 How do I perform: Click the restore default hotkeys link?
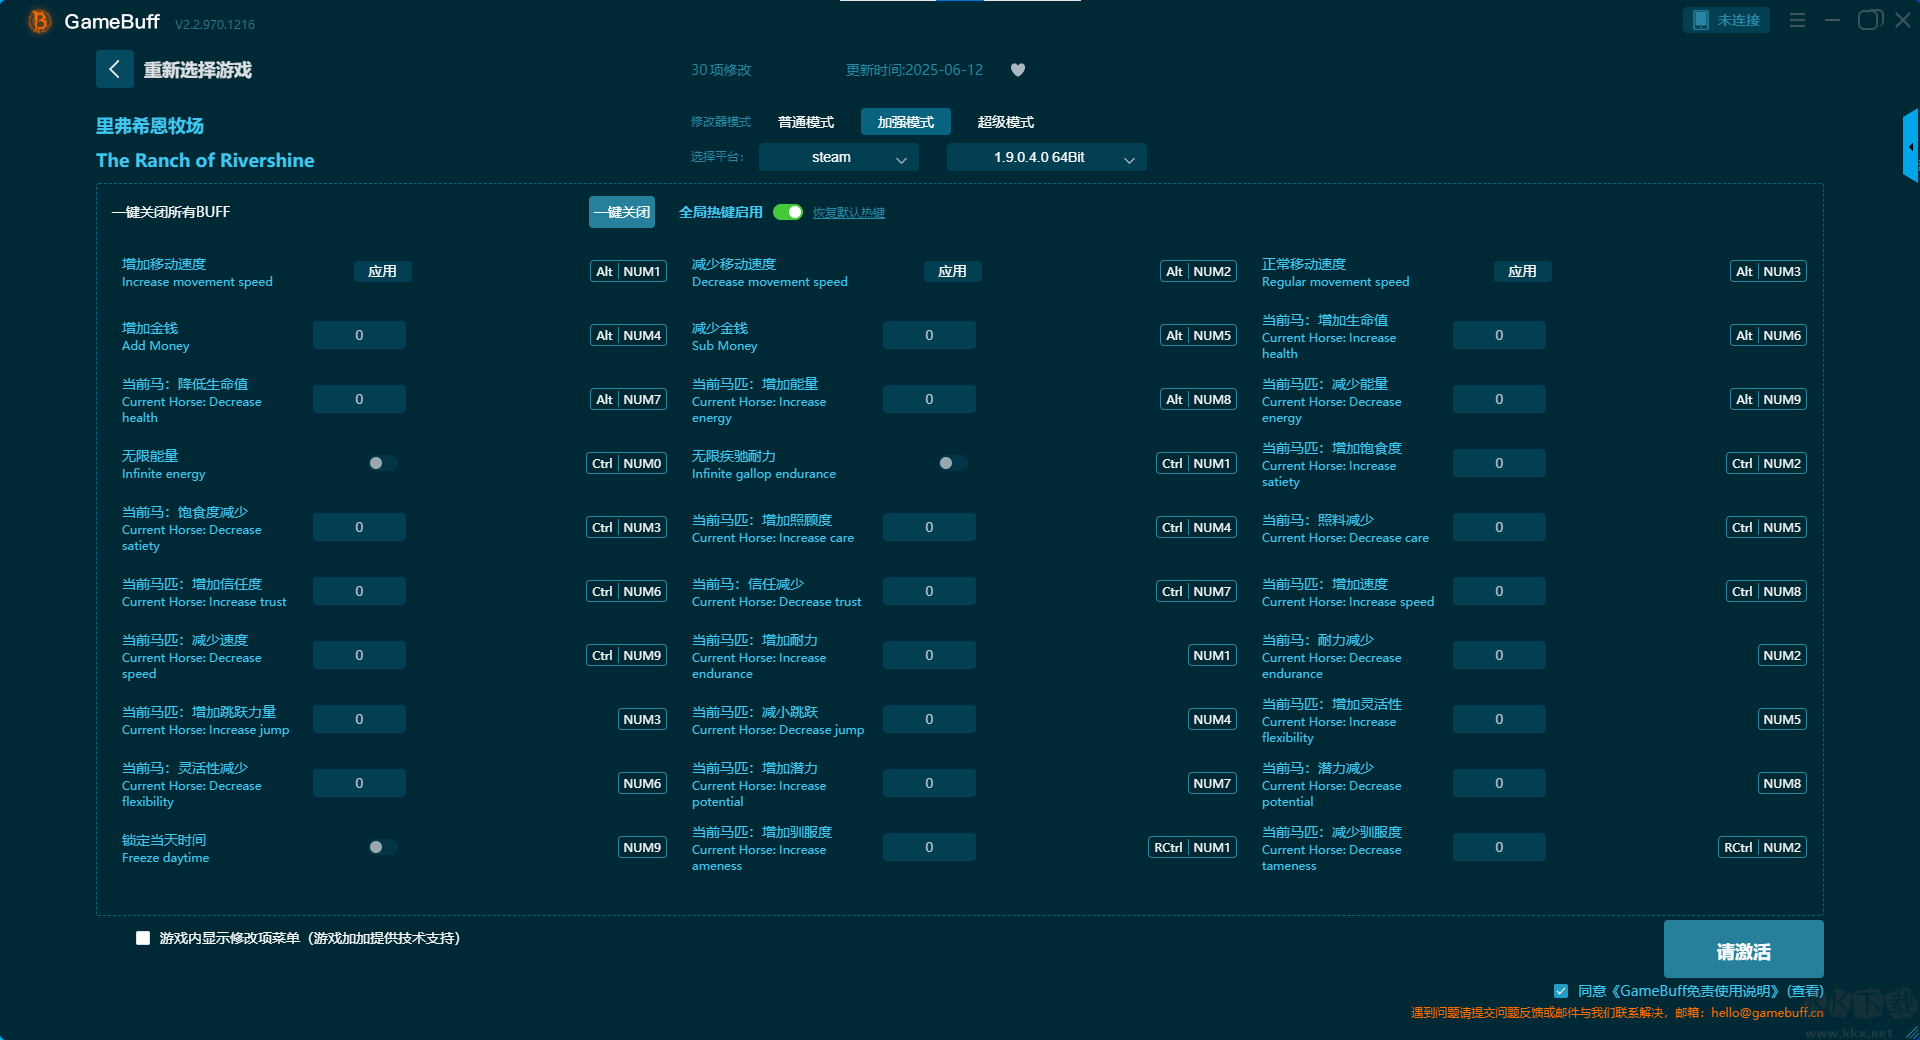pyautogui.click(x=848, y=213)
